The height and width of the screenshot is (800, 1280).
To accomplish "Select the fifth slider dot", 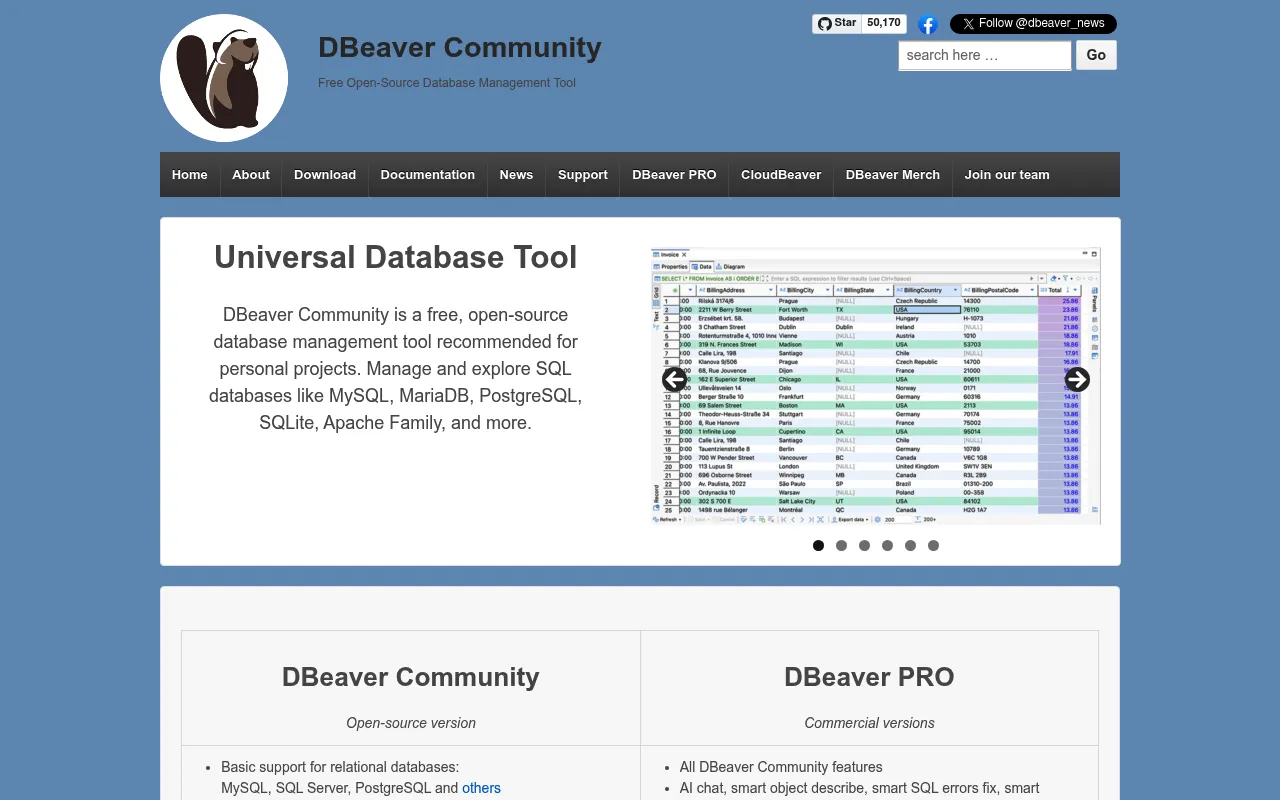I will click(910, 546).
